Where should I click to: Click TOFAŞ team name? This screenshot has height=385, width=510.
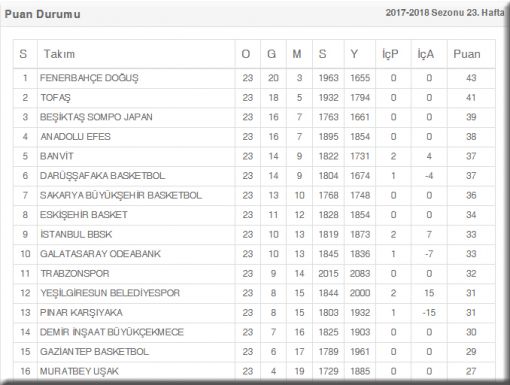point(56,98)
